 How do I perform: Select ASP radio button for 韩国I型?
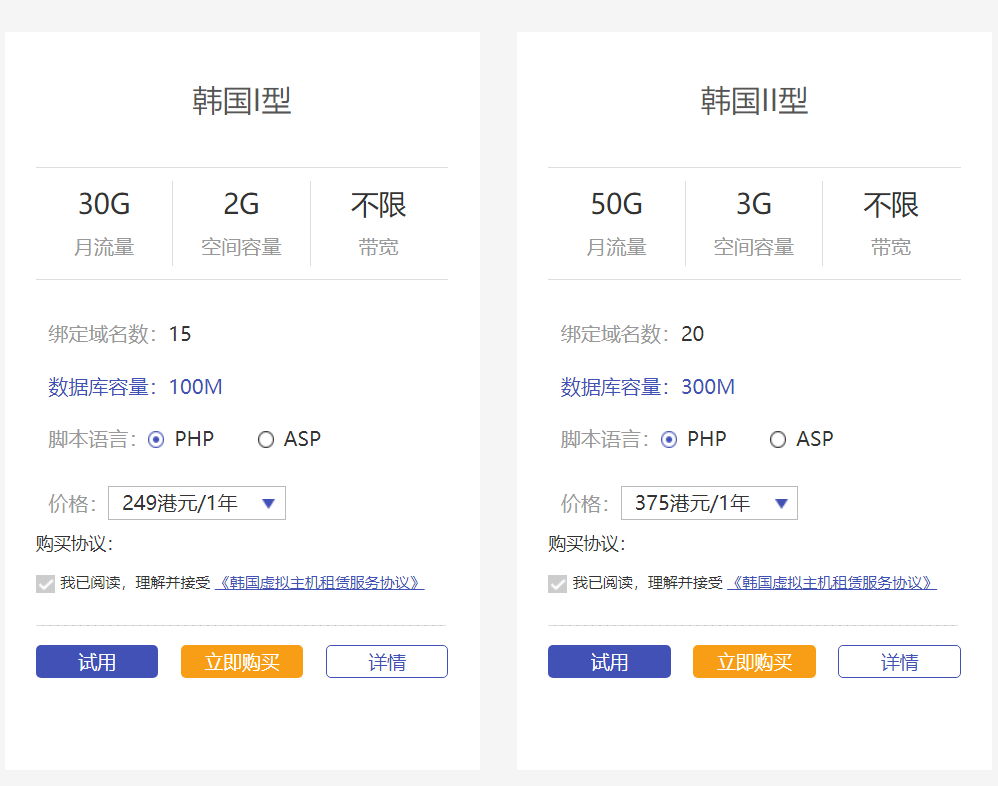pyautogui.click(x=266, y=440)
